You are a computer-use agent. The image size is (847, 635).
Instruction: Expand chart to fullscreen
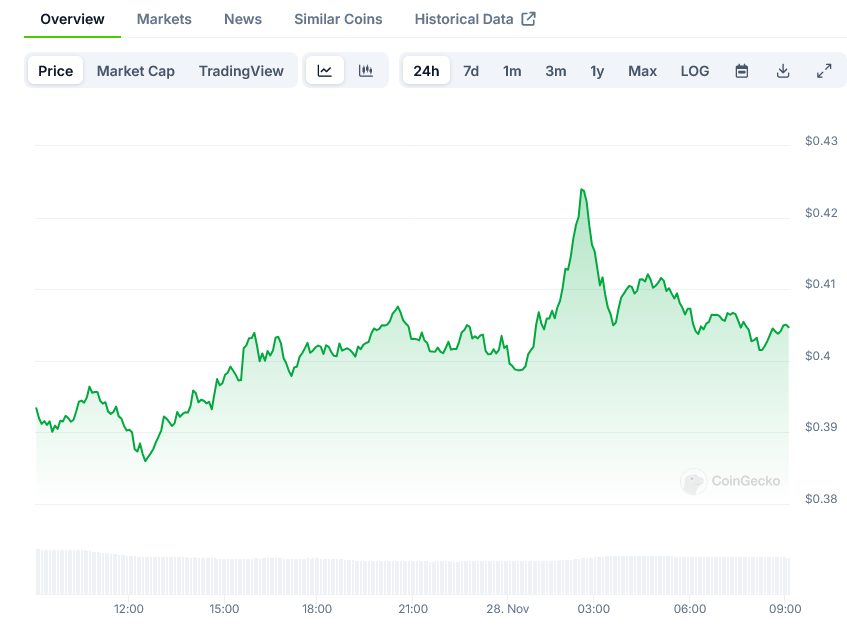coord(824,71)
